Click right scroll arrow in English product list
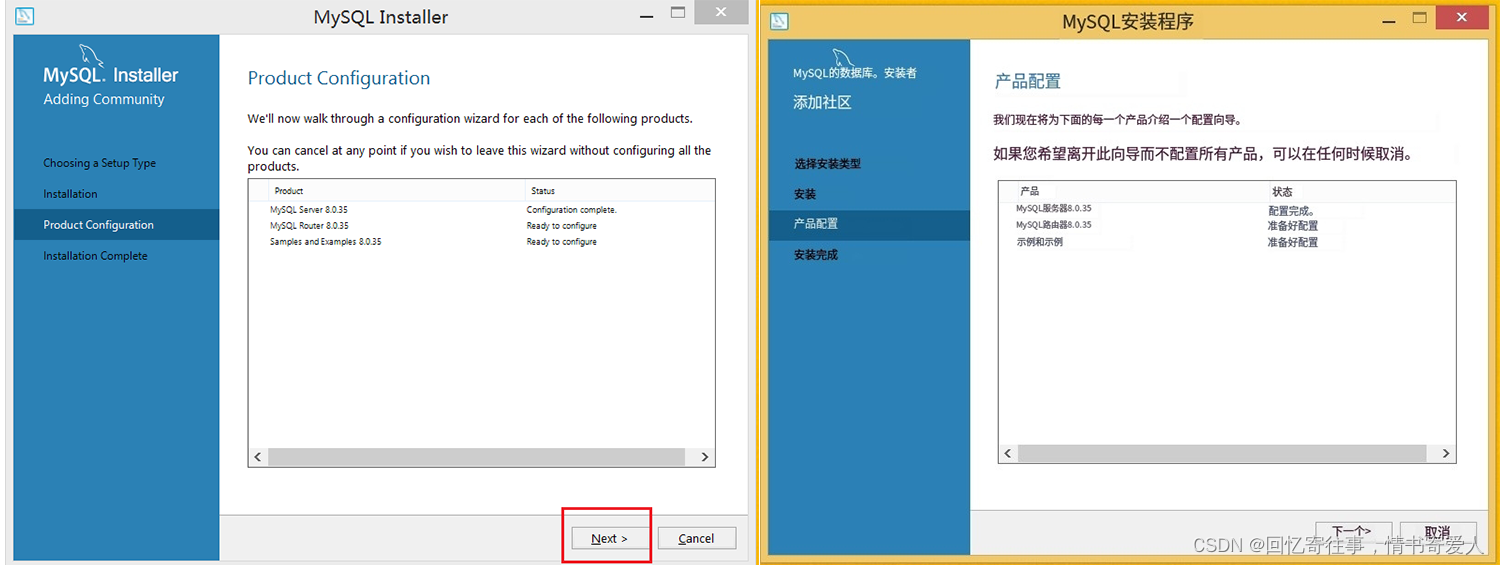The image size is (1500, 565). tap(705, 456)
